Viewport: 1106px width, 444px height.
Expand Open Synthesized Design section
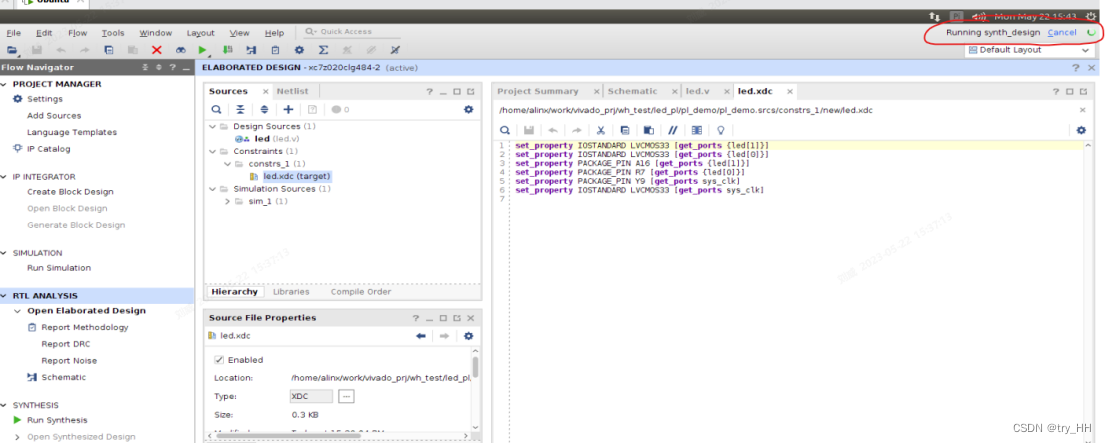(x=18, y=437)
